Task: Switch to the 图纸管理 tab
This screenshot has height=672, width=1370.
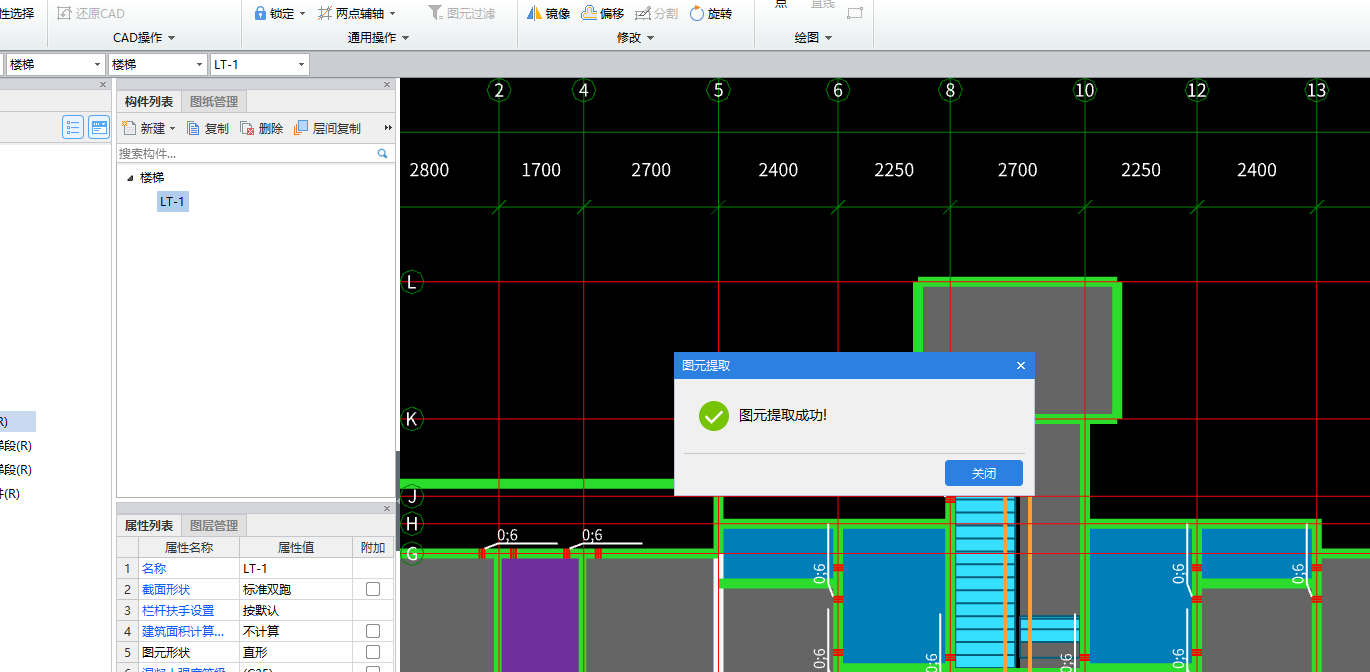Action: click(x=214, y=101)
